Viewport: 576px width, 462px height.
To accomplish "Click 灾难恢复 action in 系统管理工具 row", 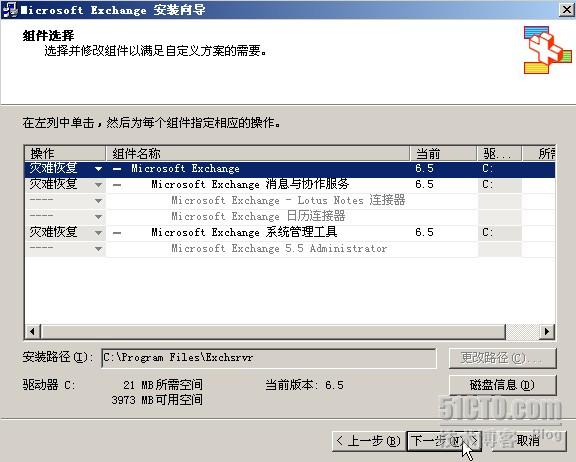I will (53, 232).
